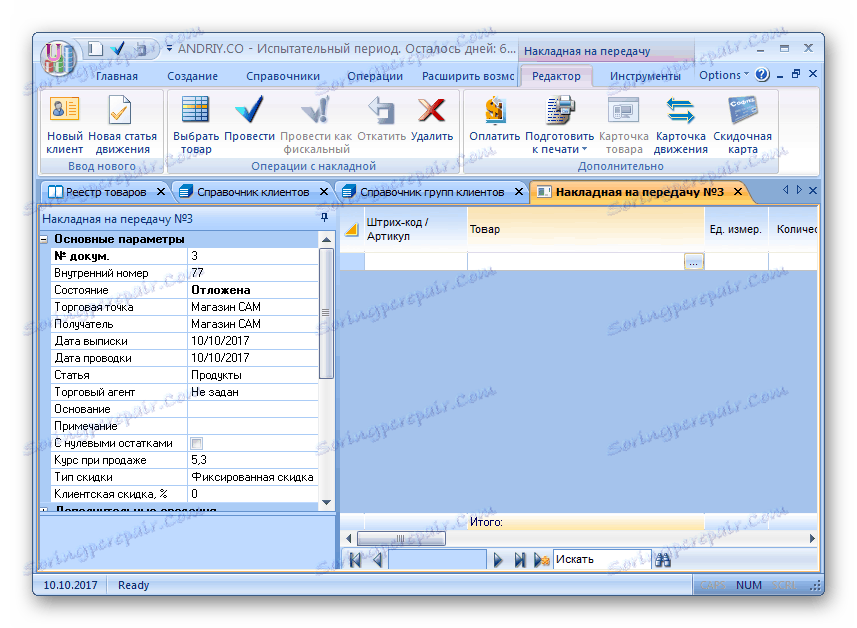Image resolution: width=857 pixels, height=628 pixels.
Task: Go to last record button
Action: pyautogui.click(x=519, y=560)
